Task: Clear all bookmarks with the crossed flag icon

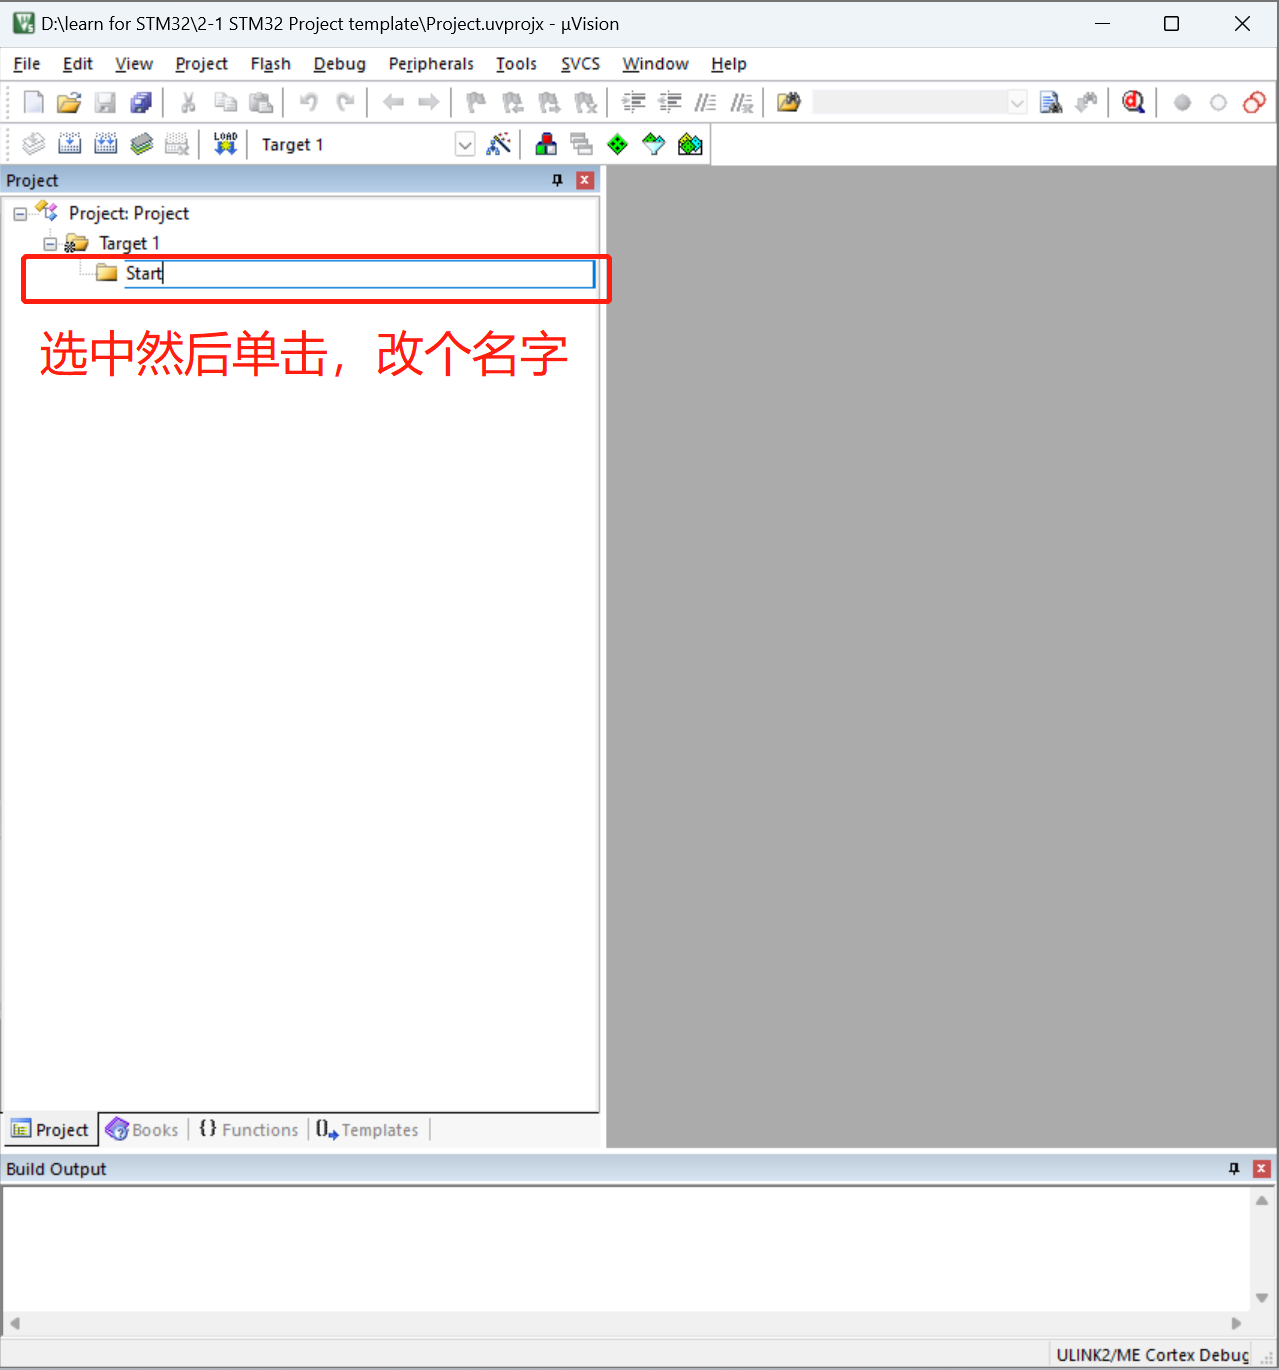Action: click(586, 102)
